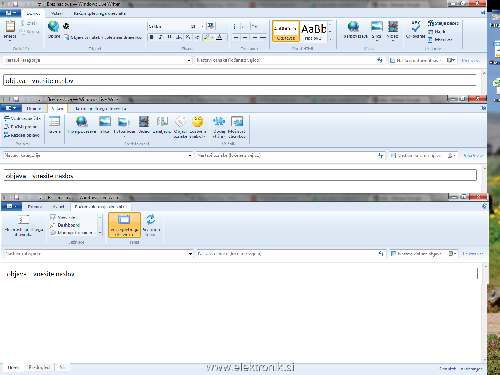Toggle the highlighted monitor view button in bottom window

(x=124, y=225)
